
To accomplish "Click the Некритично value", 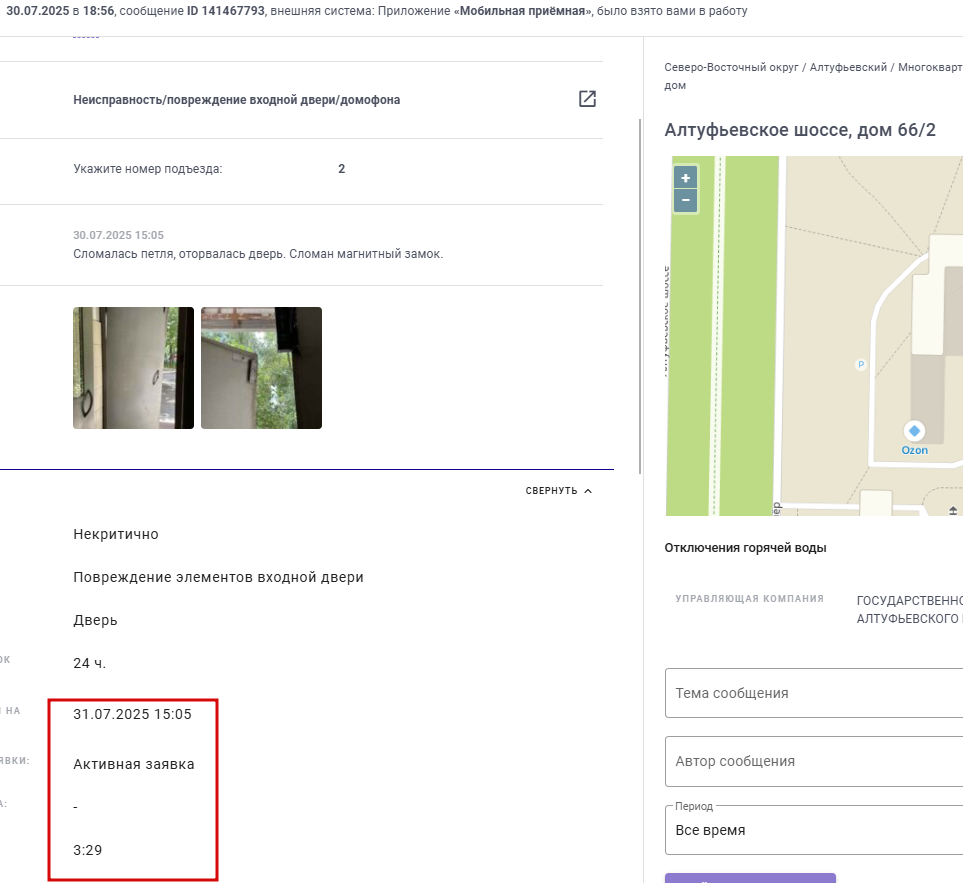I will click(116, 534).
